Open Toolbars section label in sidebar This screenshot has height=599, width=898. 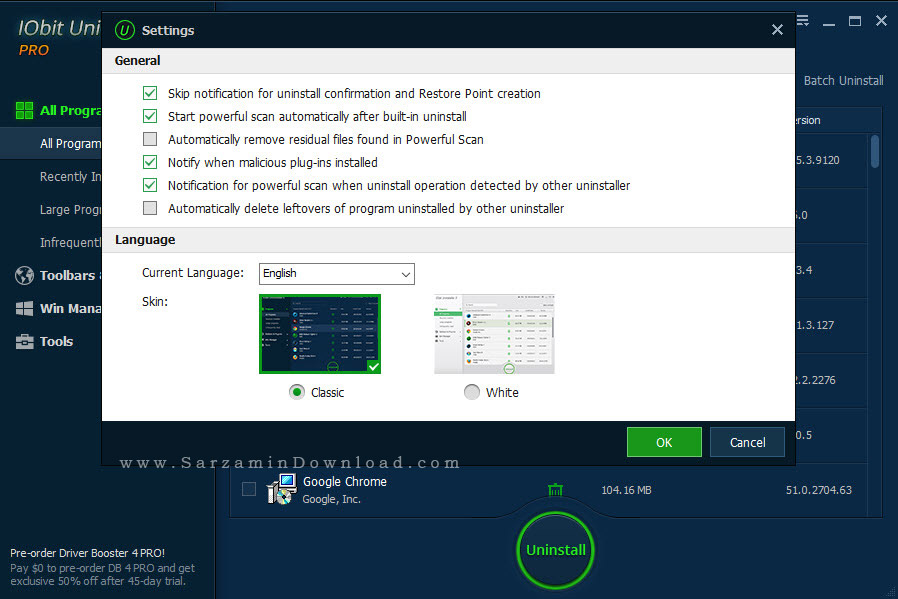point(68,275)
